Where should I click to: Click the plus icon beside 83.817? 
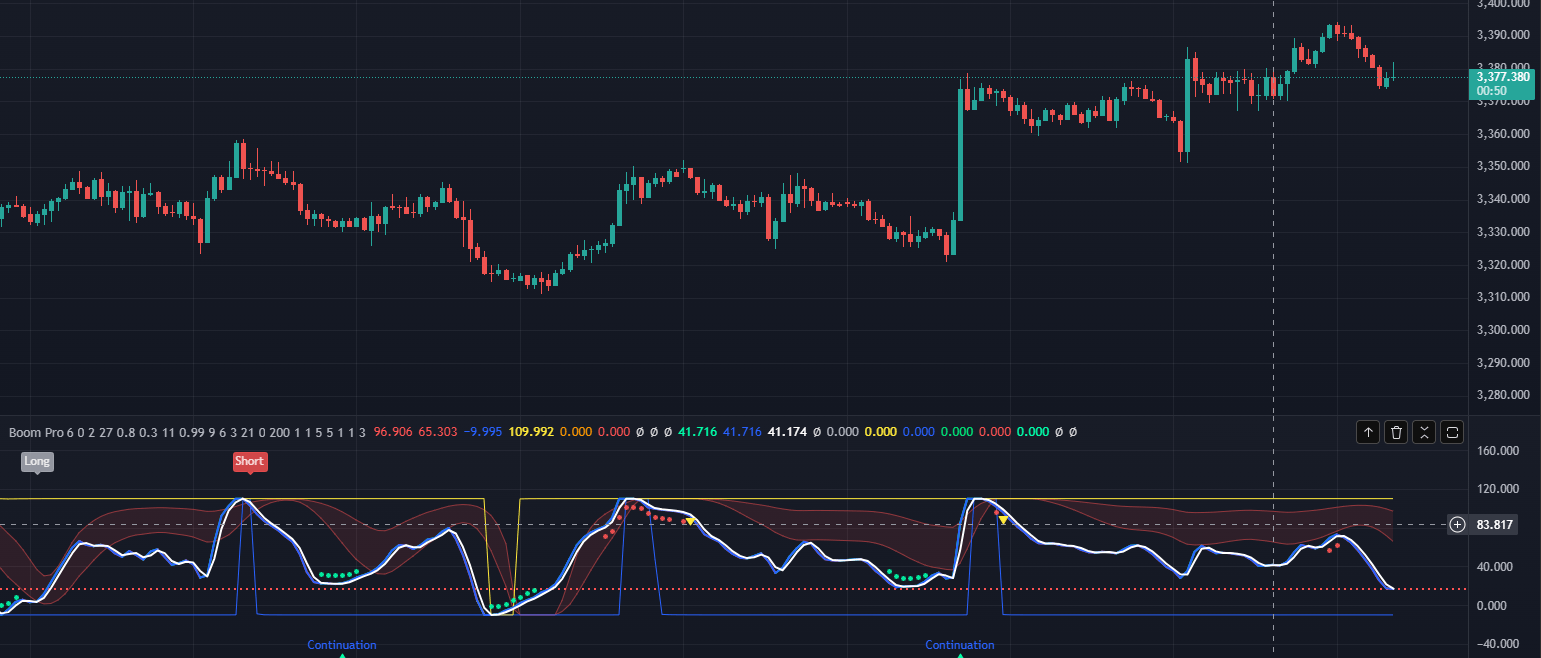coord(1458,525)
